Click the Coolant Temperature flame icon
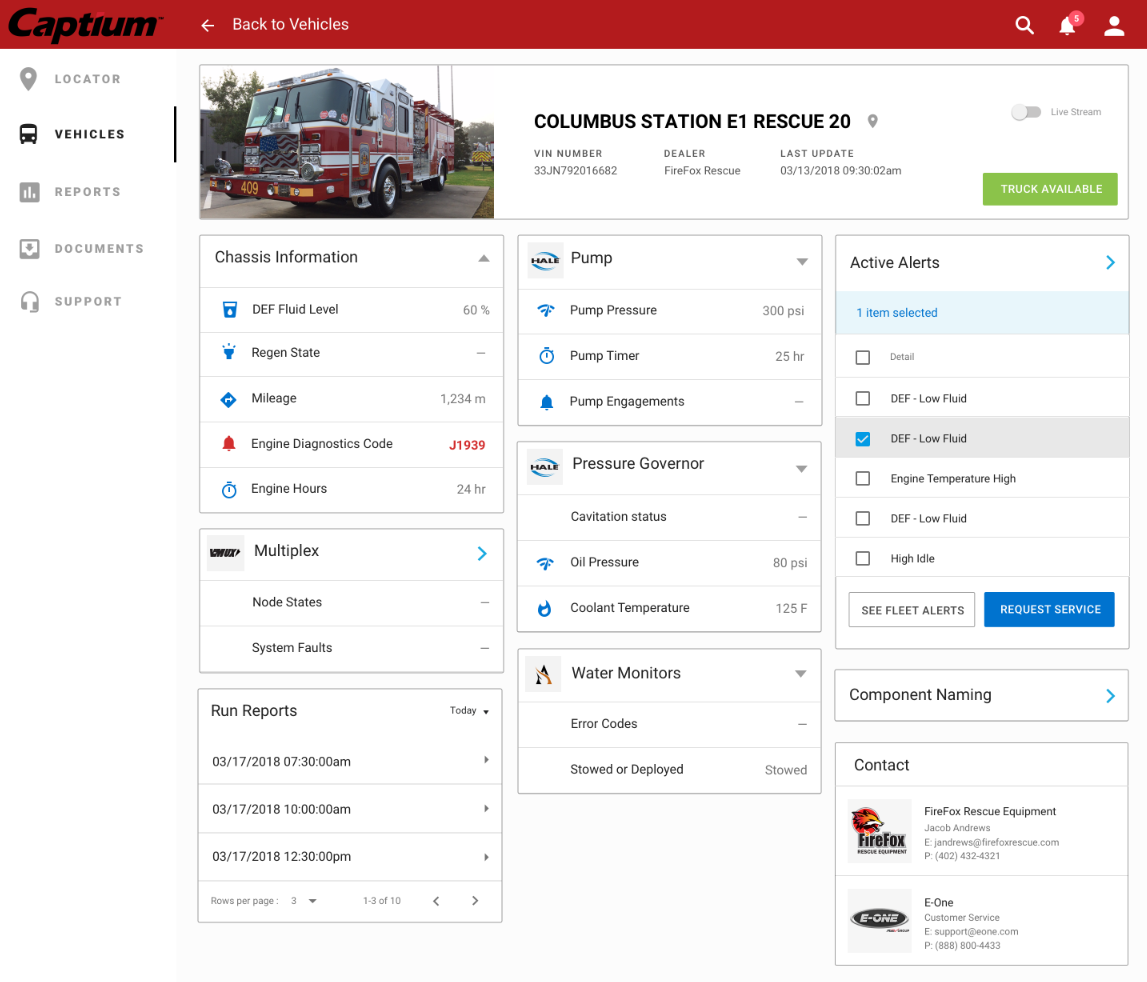This screenshot has width=1147, height=982. 544,608
